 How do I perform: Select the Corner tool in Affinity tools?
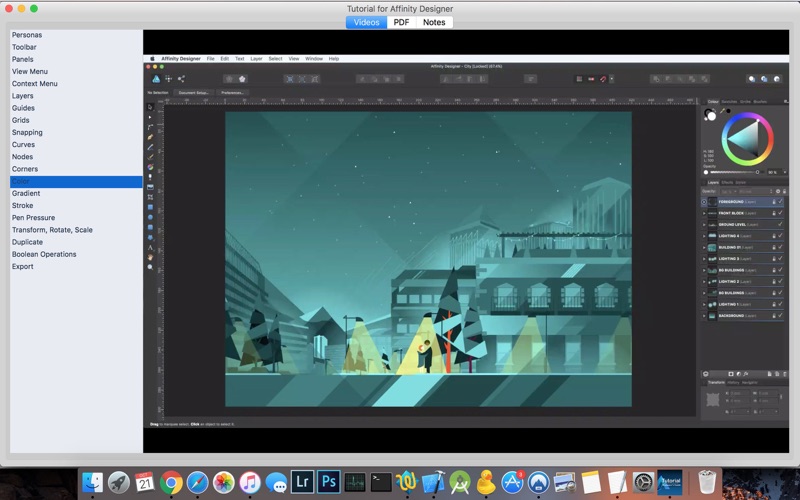[x=150, y=127]
